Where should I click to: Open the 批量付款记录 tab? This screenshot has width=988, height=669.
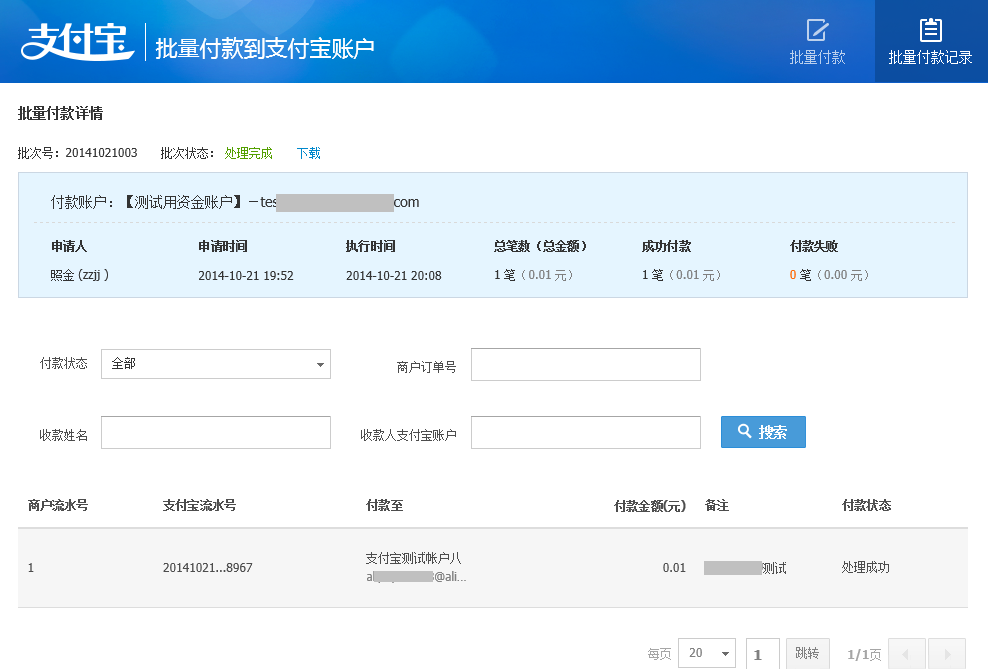coord(931,42)
